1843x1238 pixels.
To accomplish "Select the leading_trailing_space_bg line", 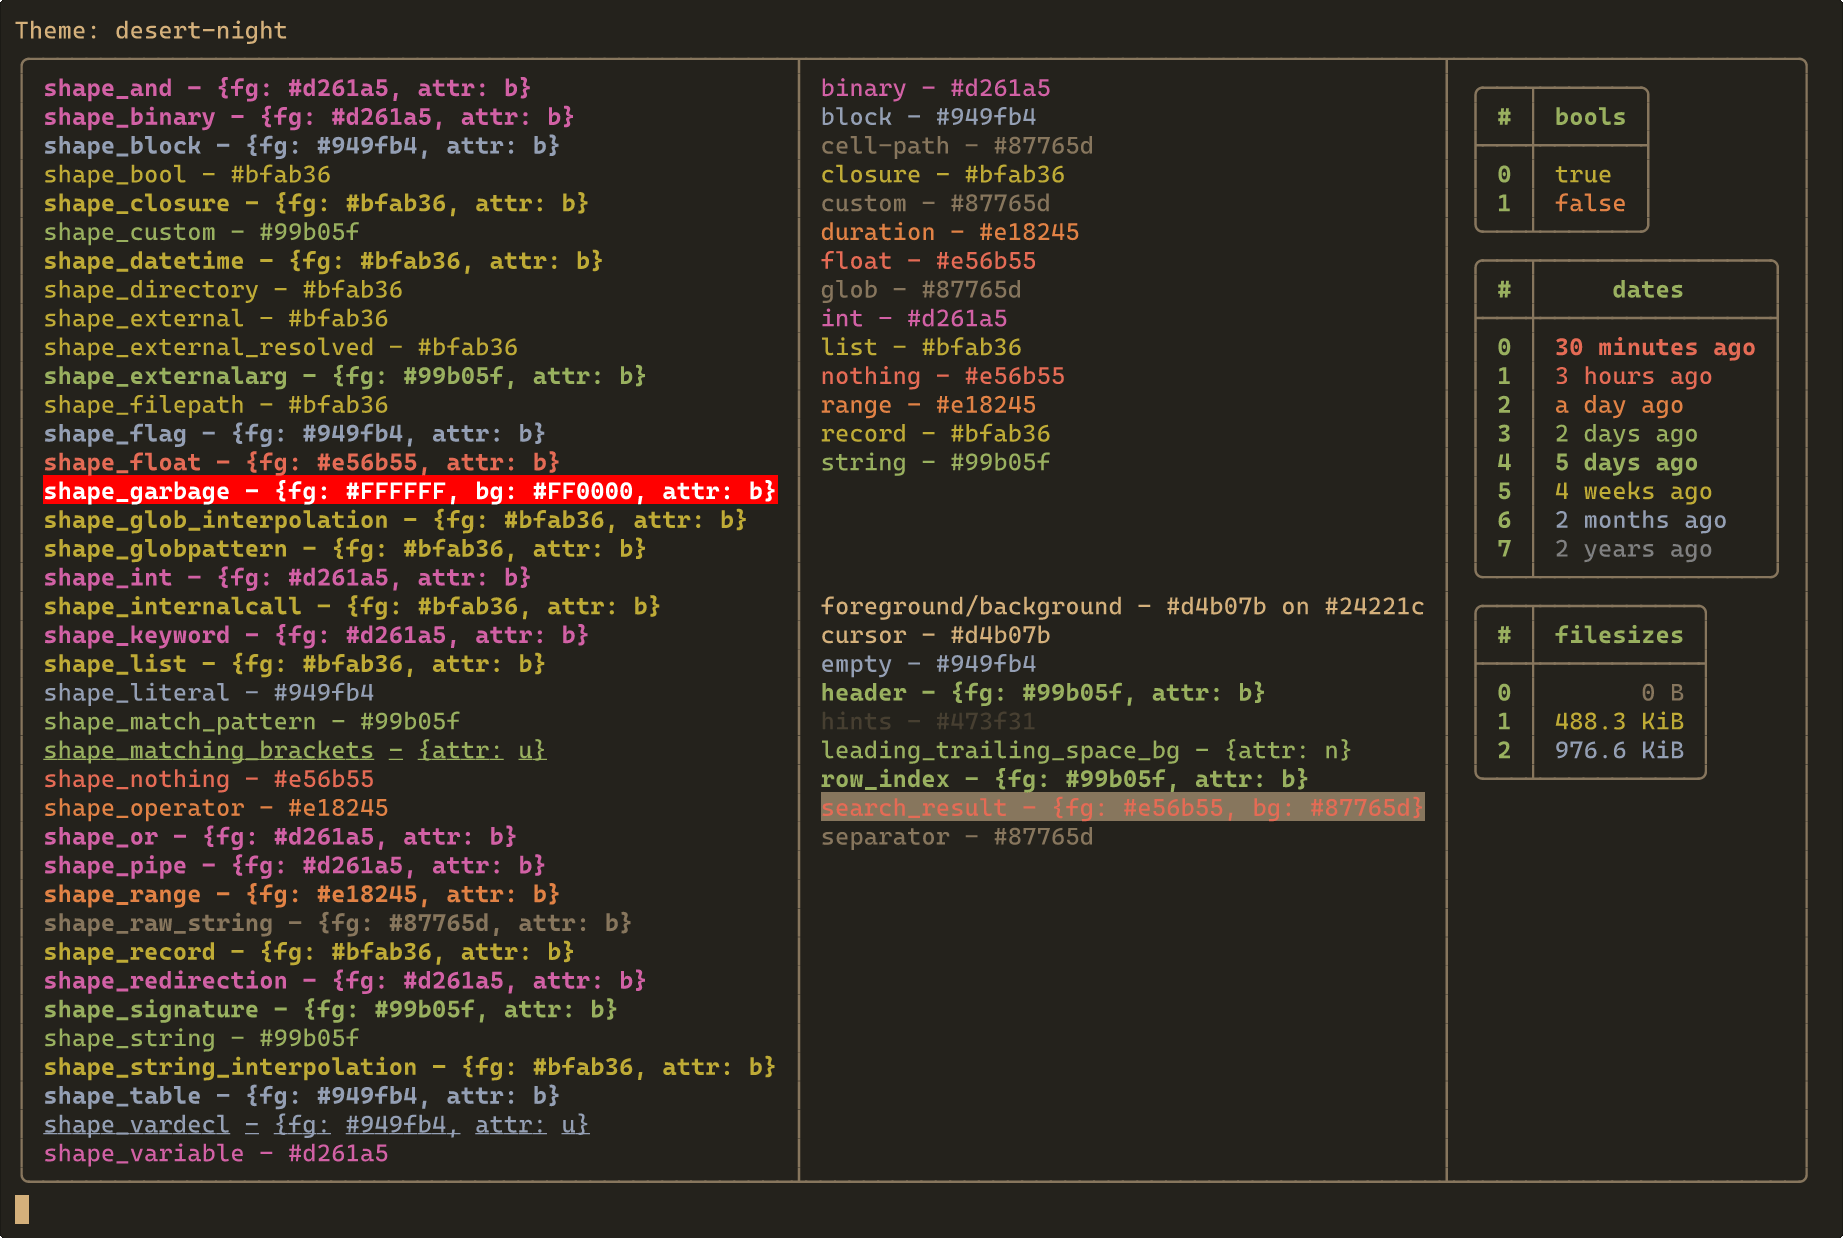I will tap(1086, 751).
